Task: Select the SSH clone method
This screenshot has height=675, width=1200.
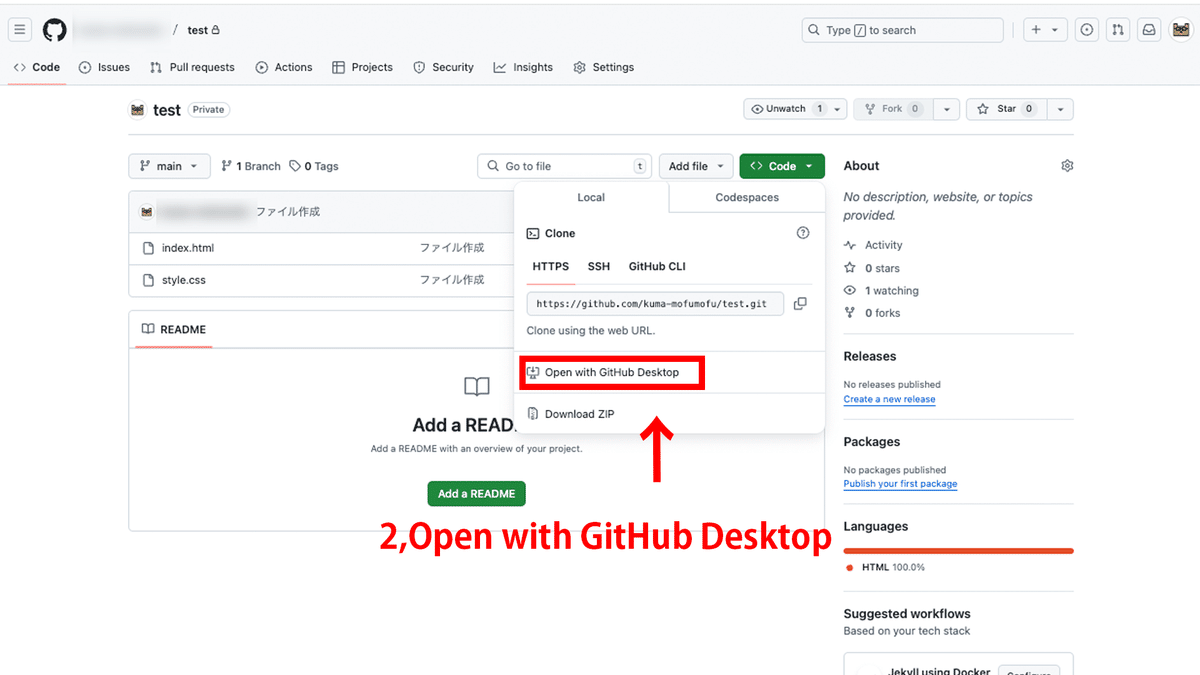Action: click(x=599, y=266)
